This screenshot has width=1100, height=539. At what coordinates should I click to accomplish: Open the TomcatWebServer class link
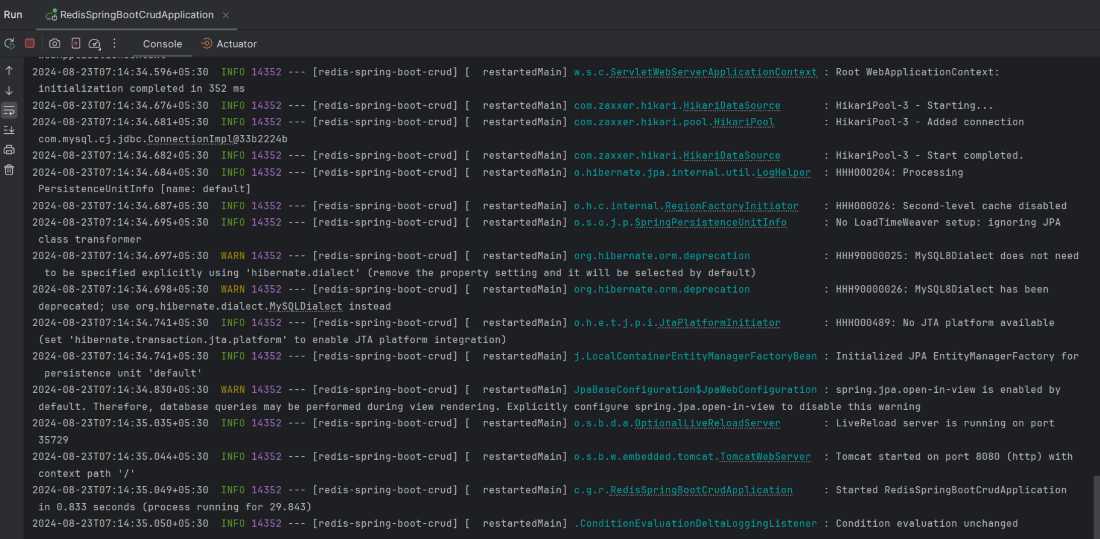[765, 457]
